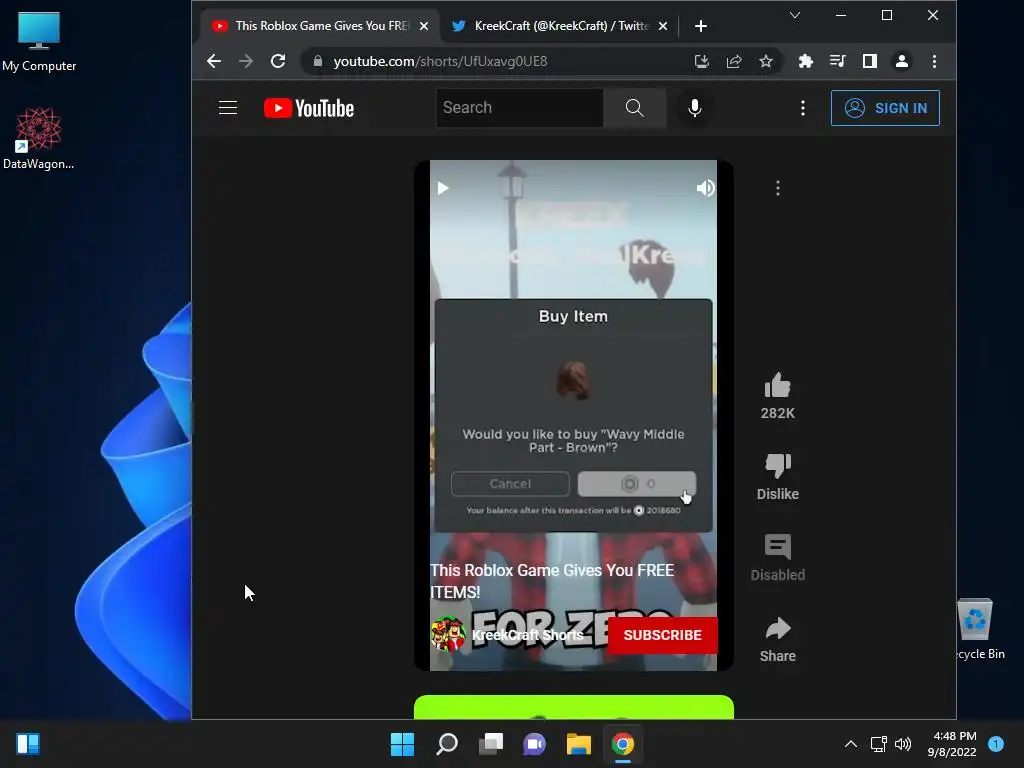Toggle the Chrome side panel

pos(870,61)
